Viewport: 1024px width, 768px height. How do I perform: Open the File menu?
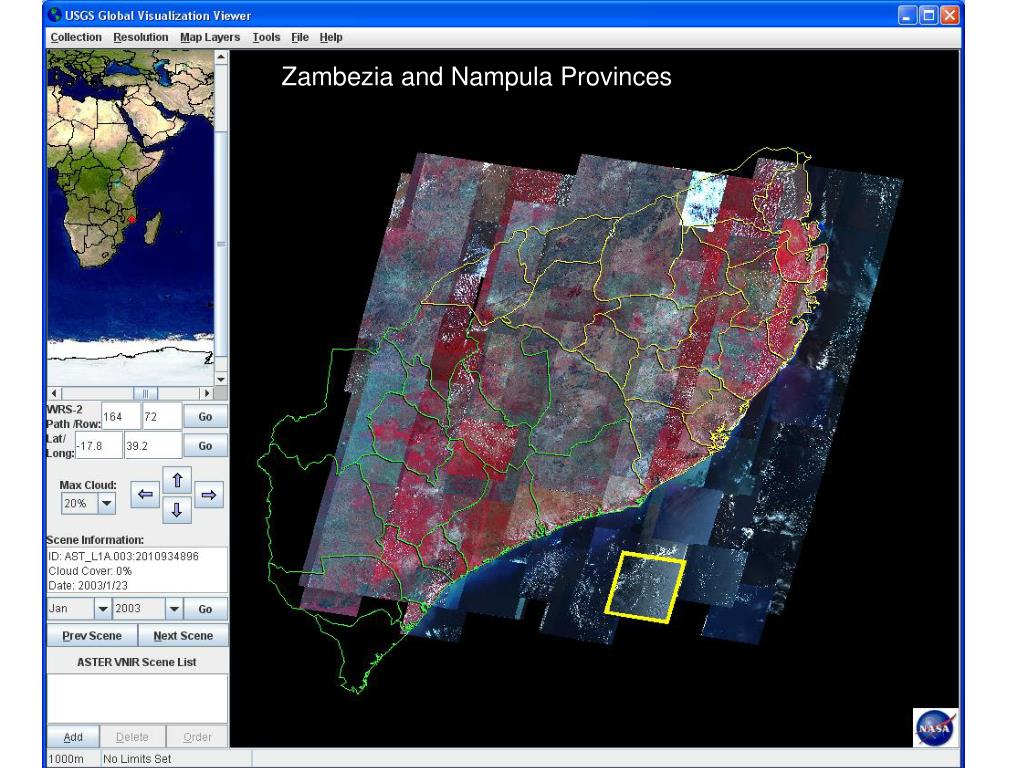(x=300, y=37)
